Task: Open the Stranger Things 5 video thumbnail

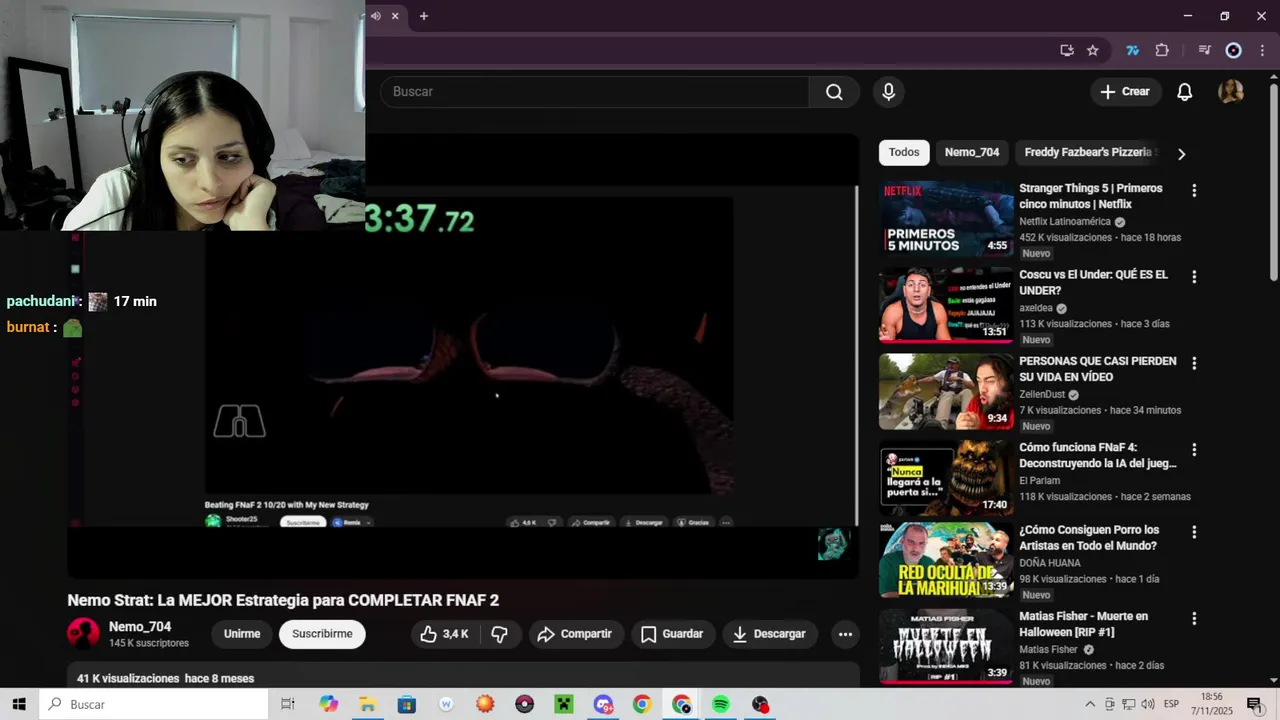Action: point(946,219)
